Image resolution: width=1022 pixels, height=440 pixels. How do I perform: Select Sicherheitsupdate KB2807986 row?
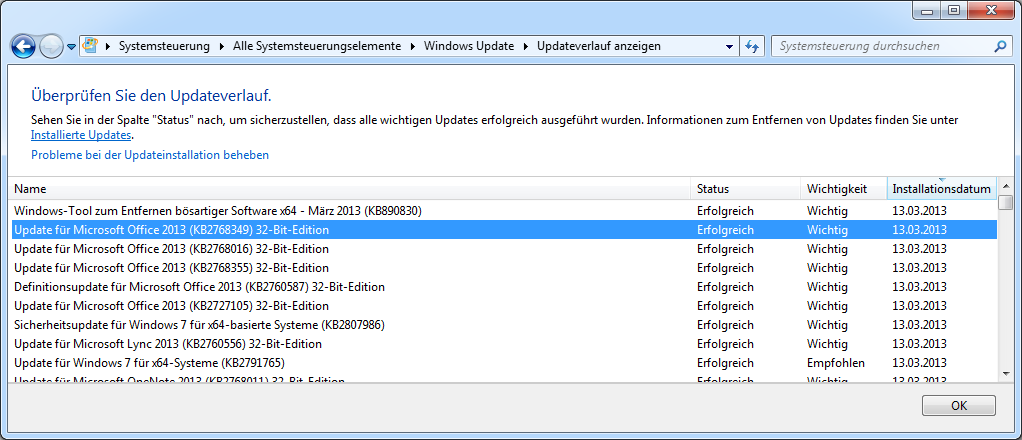click(x=503, y=324)
